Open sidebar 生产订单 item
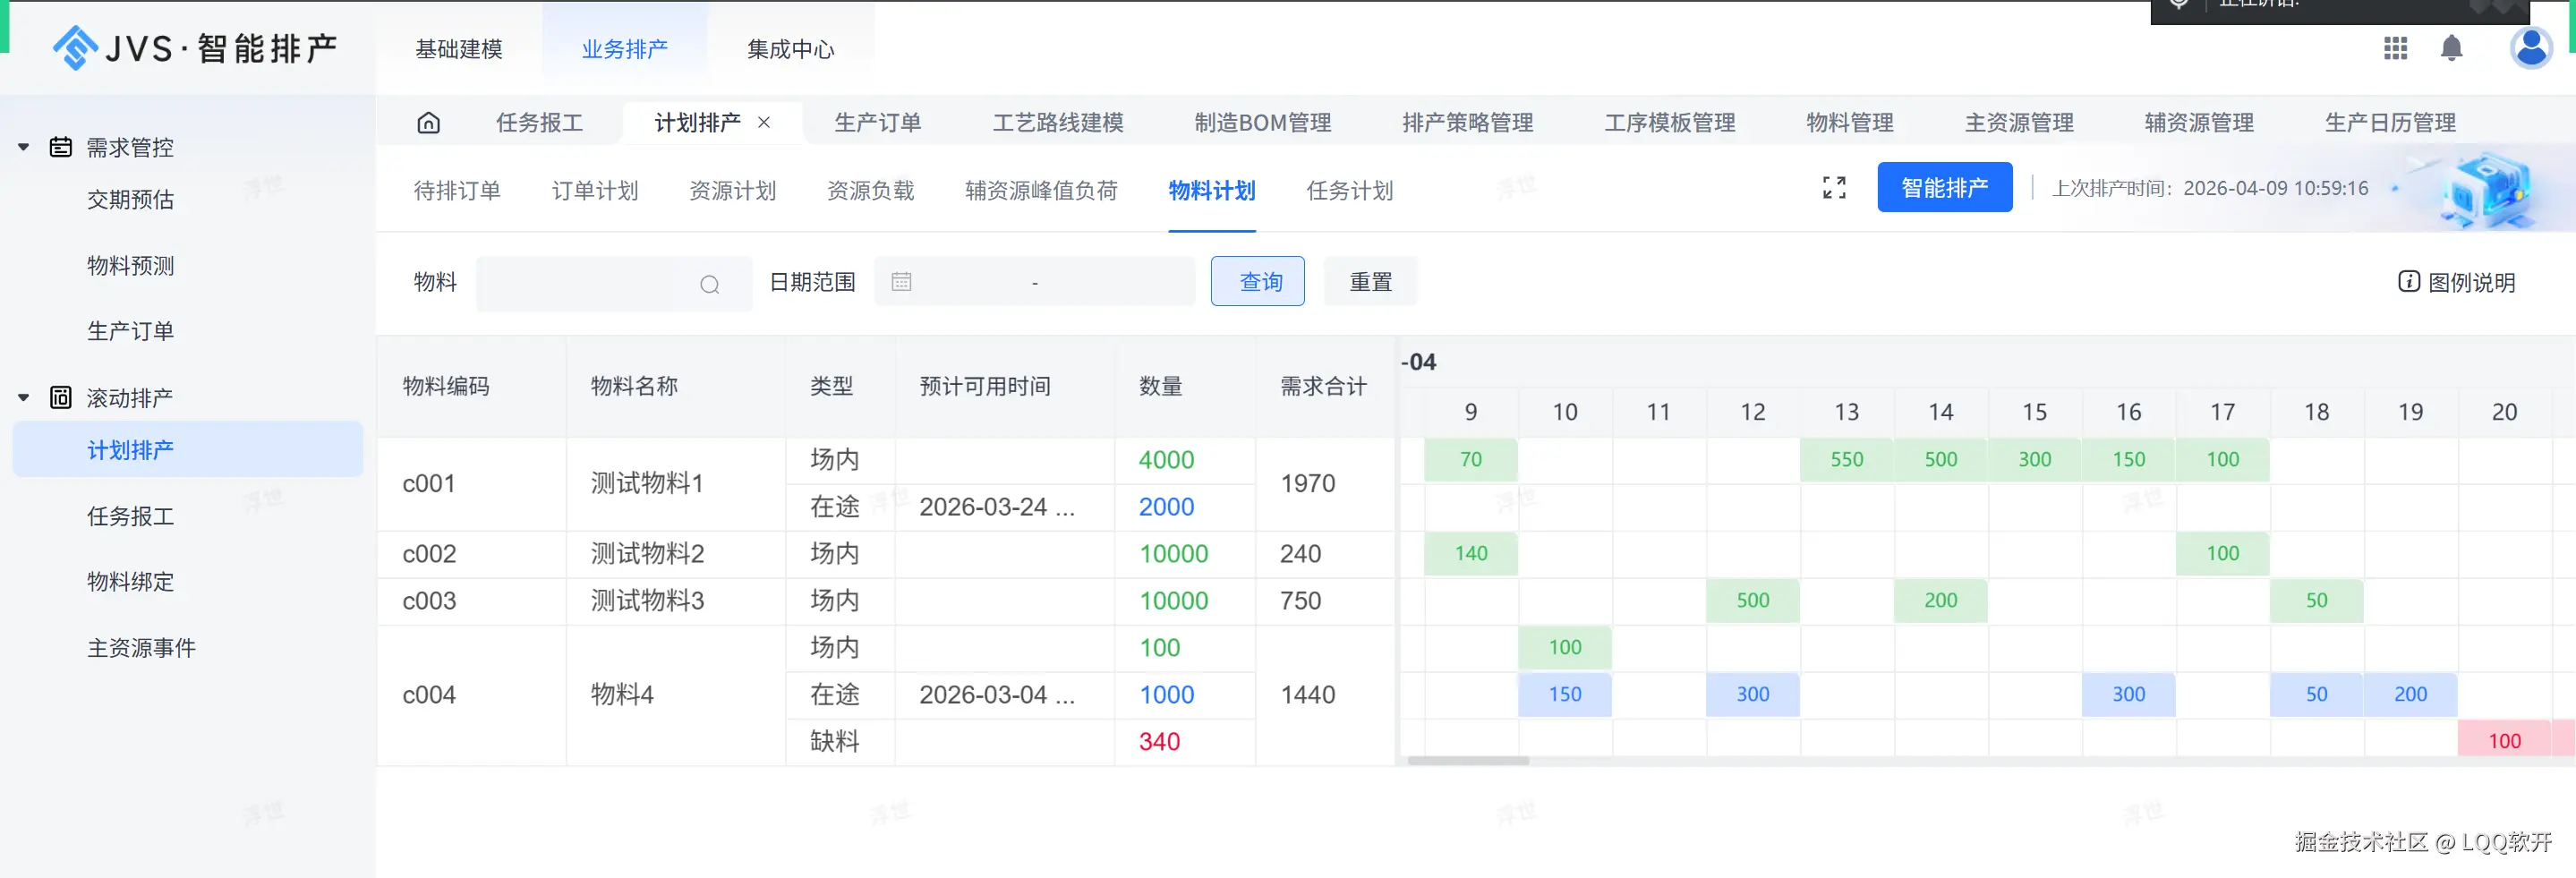The width and height of the screenshot is (2576, 878). point(131,331)
